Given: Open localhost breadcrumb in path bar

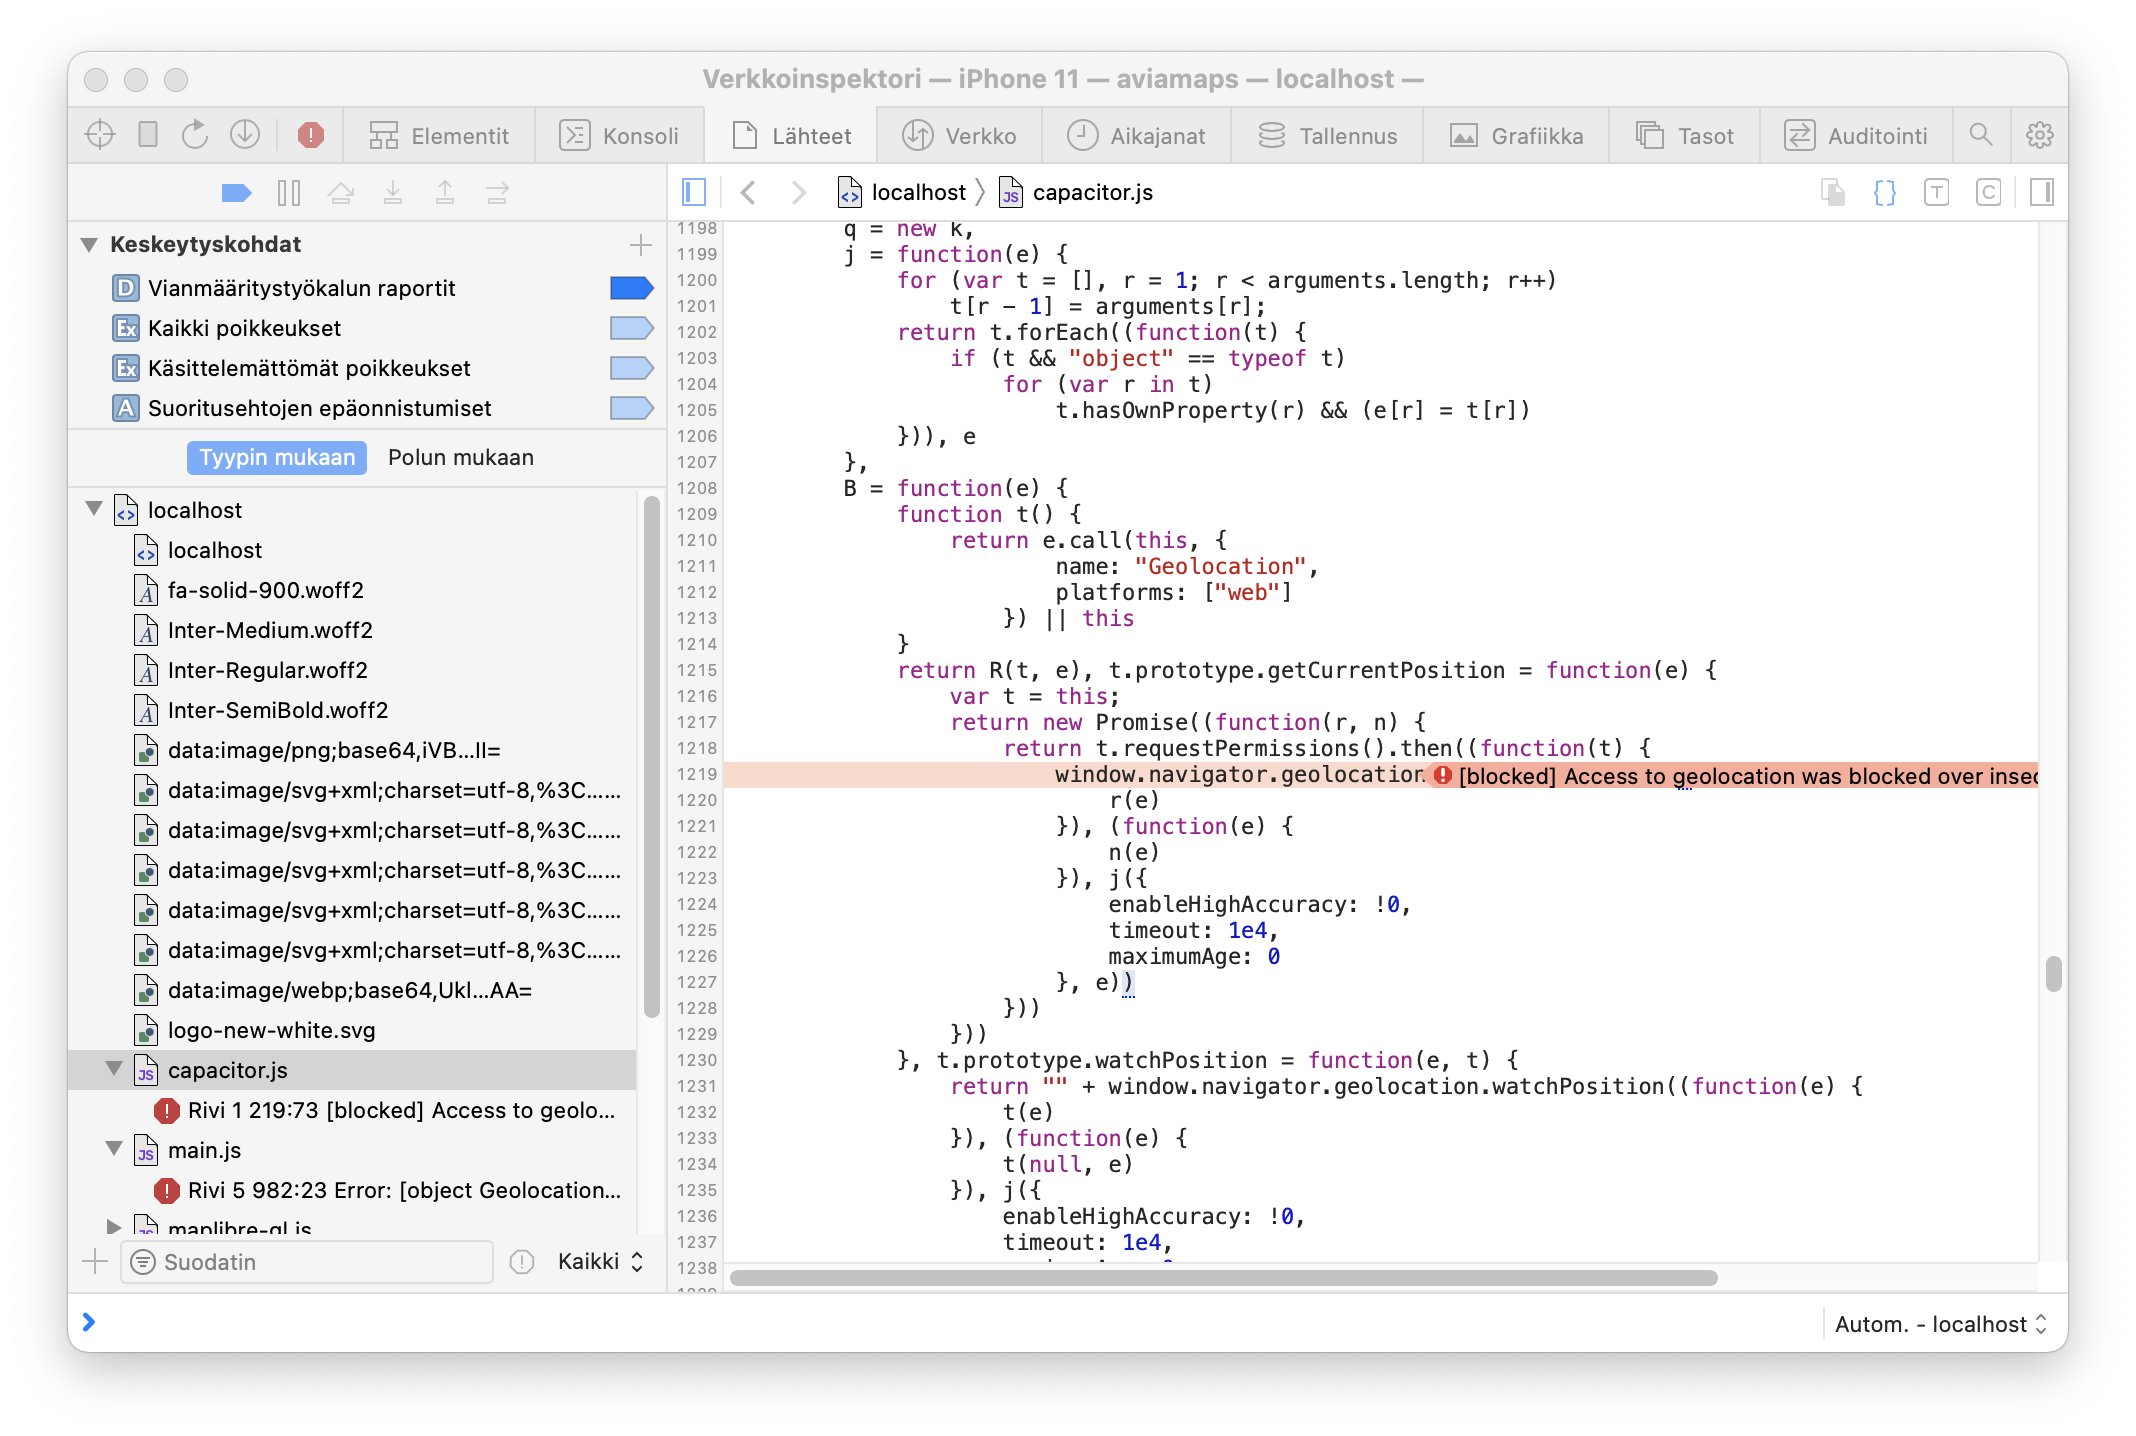Looking at the screenshot, I should pos(903,192).
